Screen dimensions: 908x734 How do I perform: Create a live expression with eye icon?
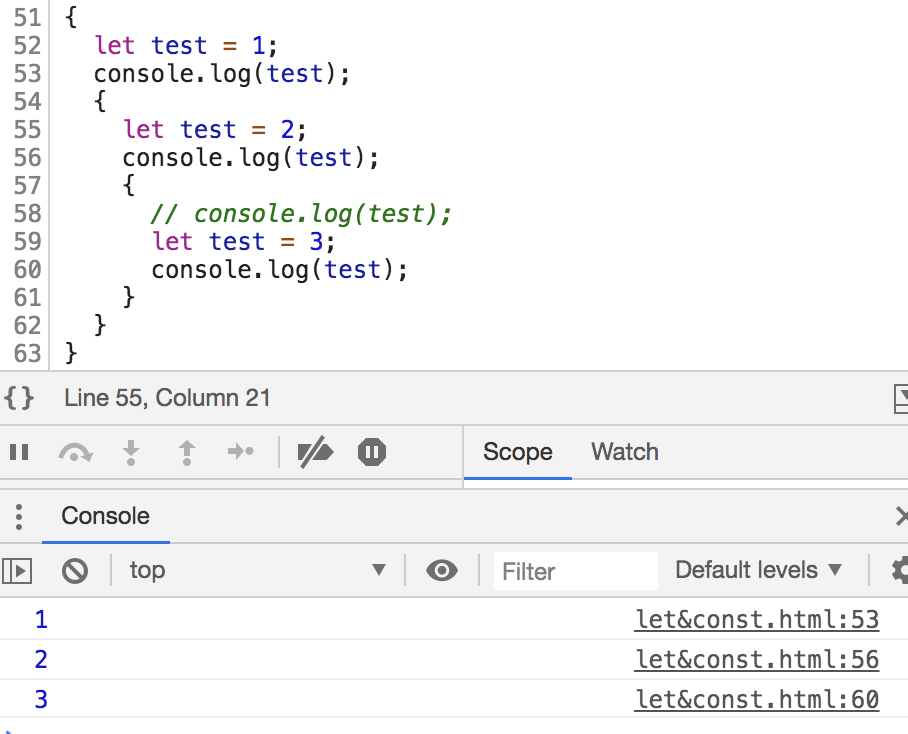[x=441, y=571]
